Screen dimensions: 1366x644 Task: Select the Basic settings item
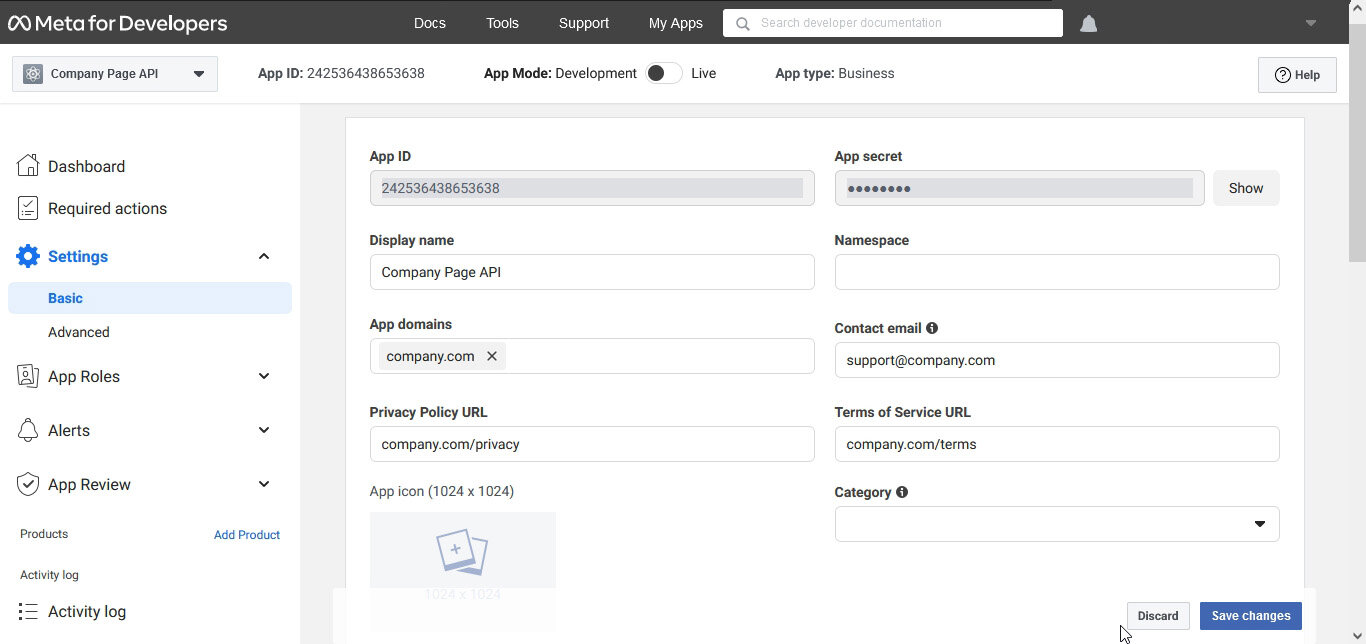(150, 298)
